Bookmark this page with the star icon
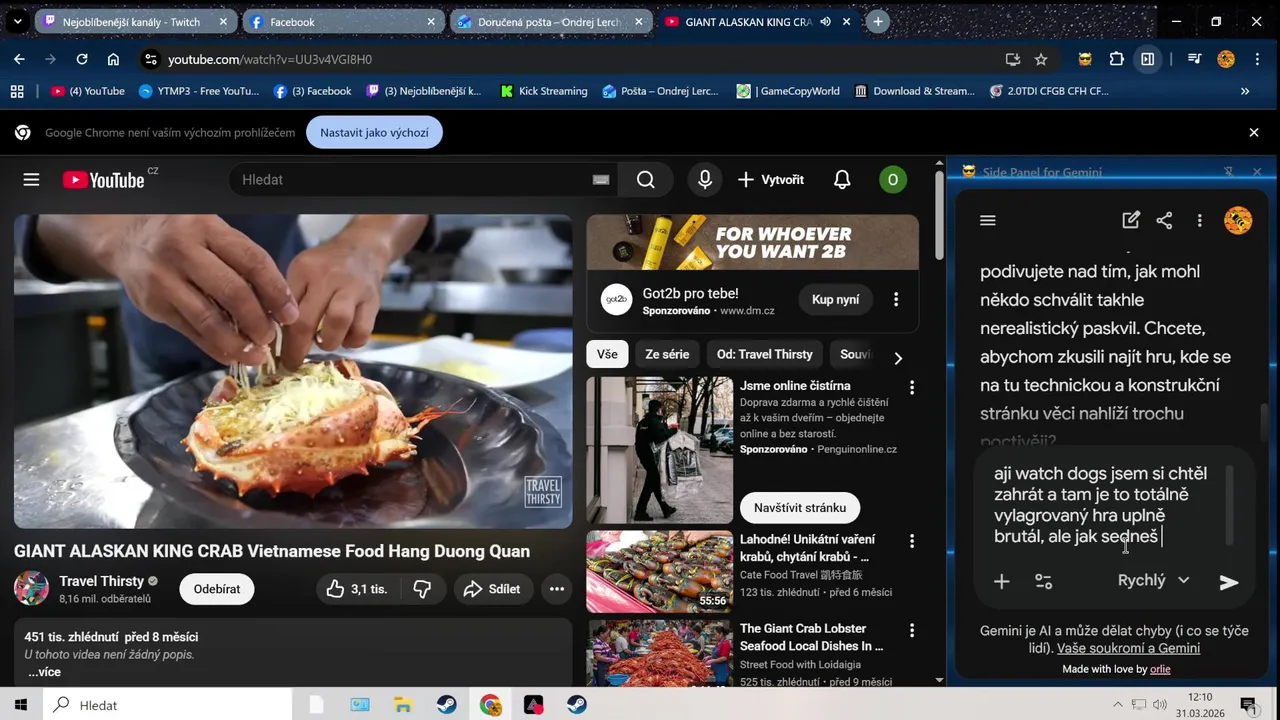1280x720 pixels. click(x=1041, y=59)
